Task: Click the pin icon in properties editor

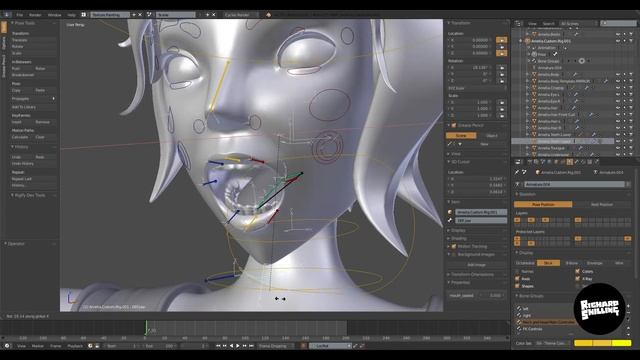Action: click(517, 172)
